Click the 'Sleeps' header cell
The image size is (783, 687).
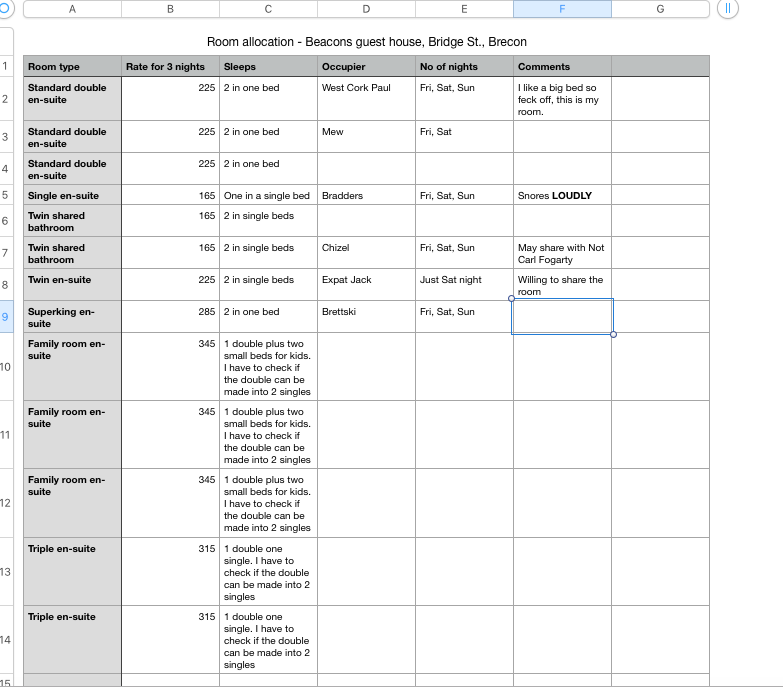[268, 66]
